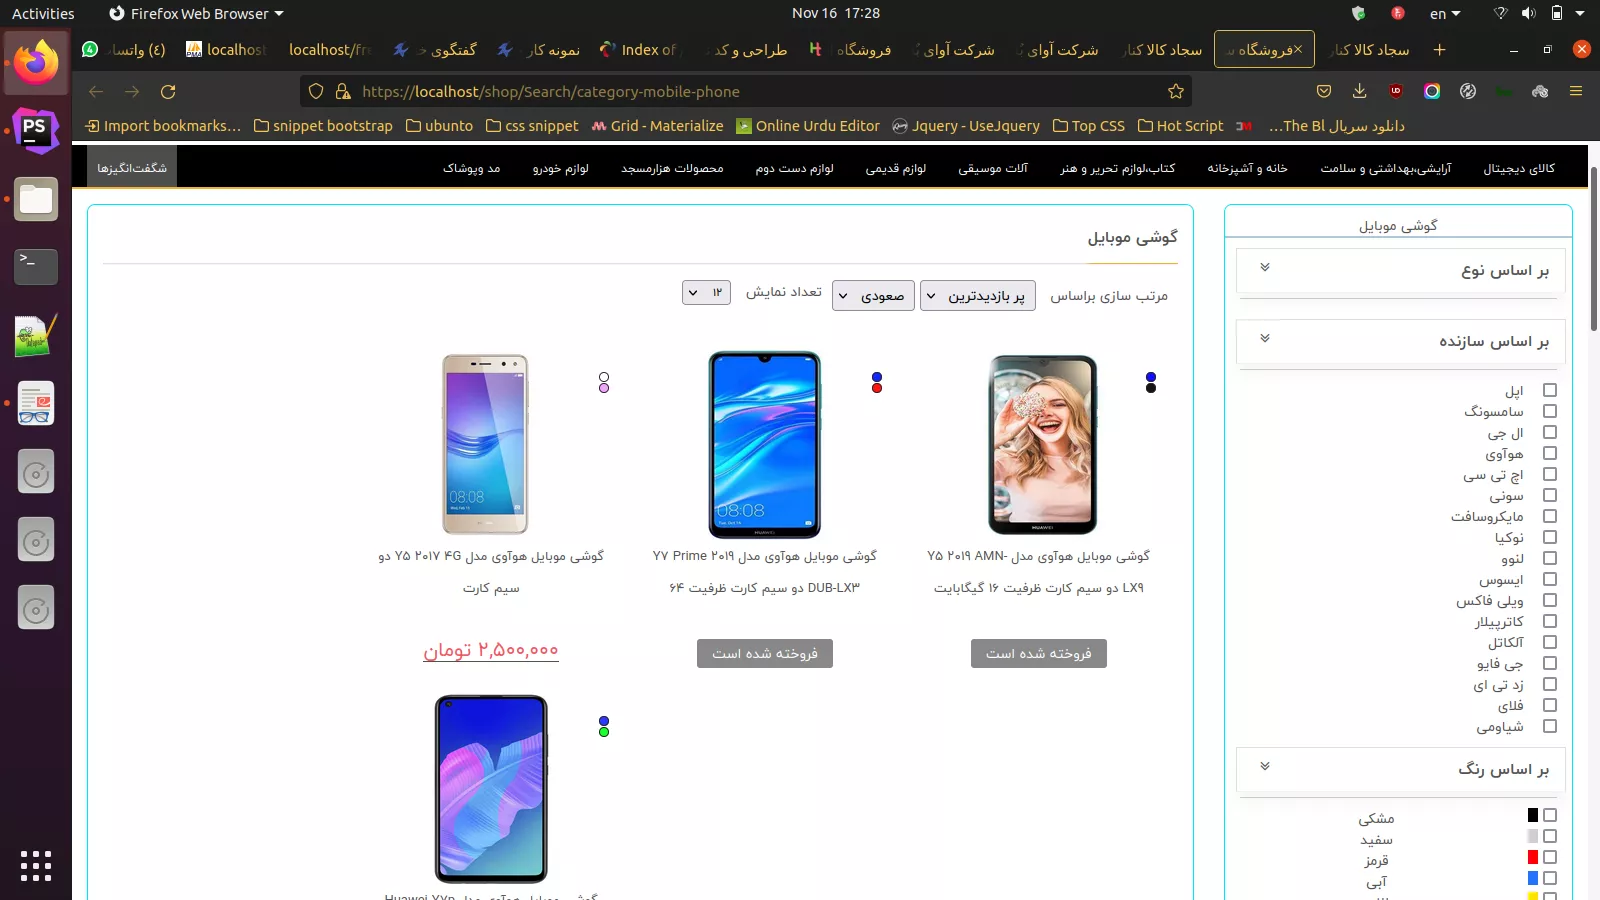Open the کالای دیجیتال menu item
This screenshot has height=900, width=1600.
1519,168
